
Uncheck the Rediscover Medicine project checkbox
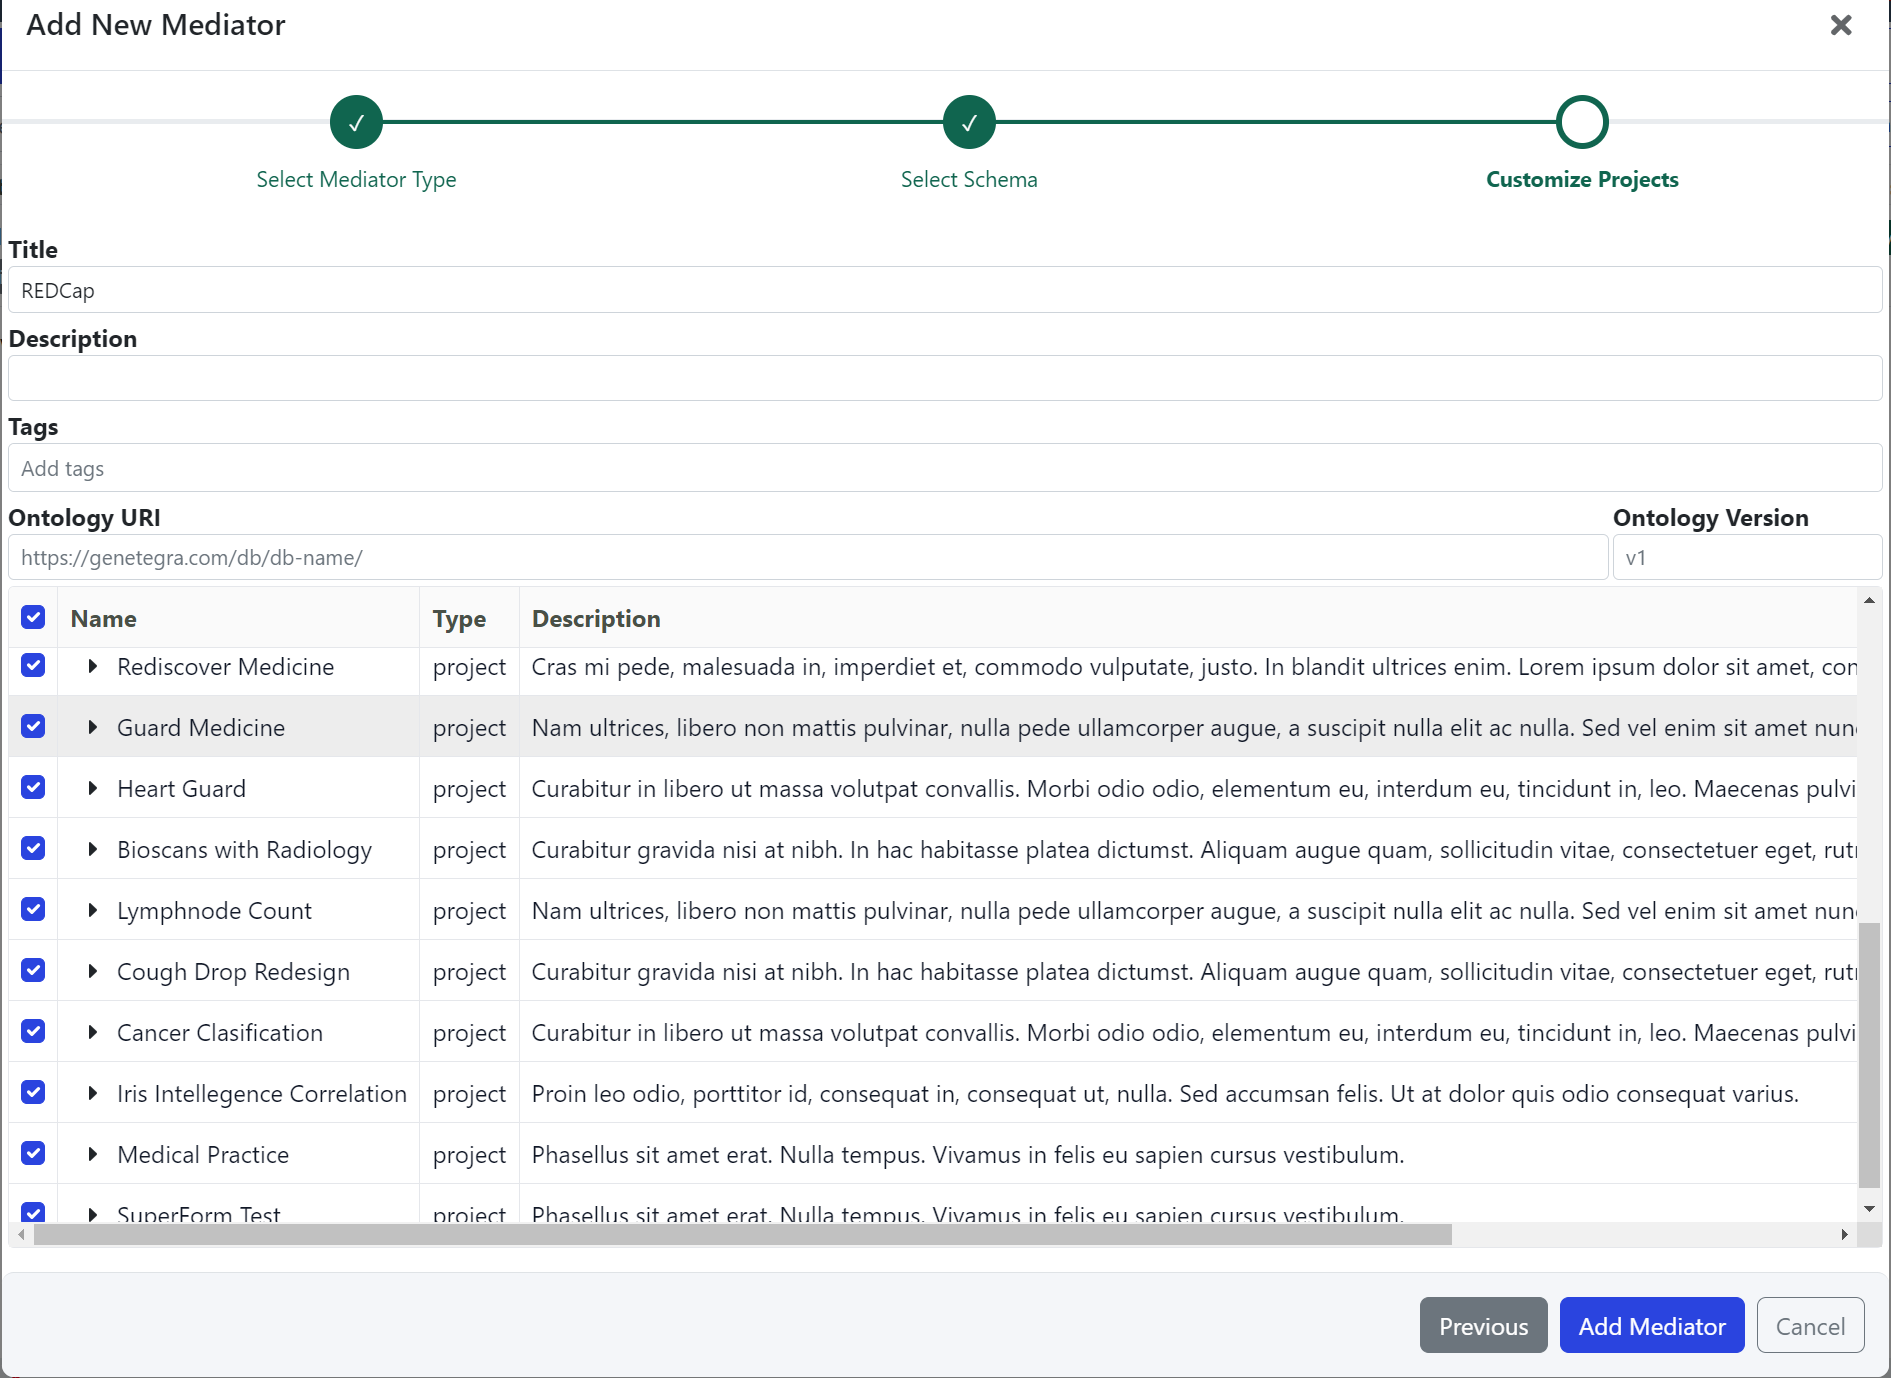click(x=33, y=666)
